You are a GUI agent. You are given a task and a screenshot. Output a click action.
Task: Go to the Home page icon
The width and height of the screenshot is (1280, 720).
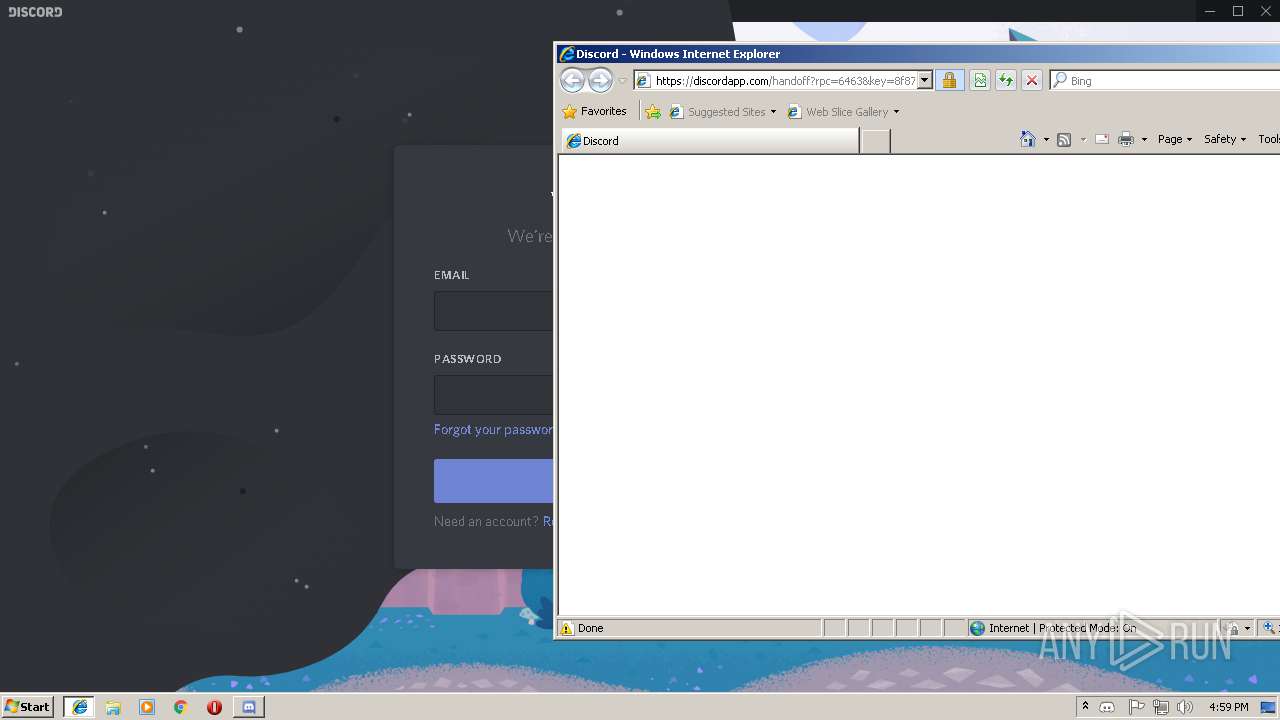(1028, 139)
